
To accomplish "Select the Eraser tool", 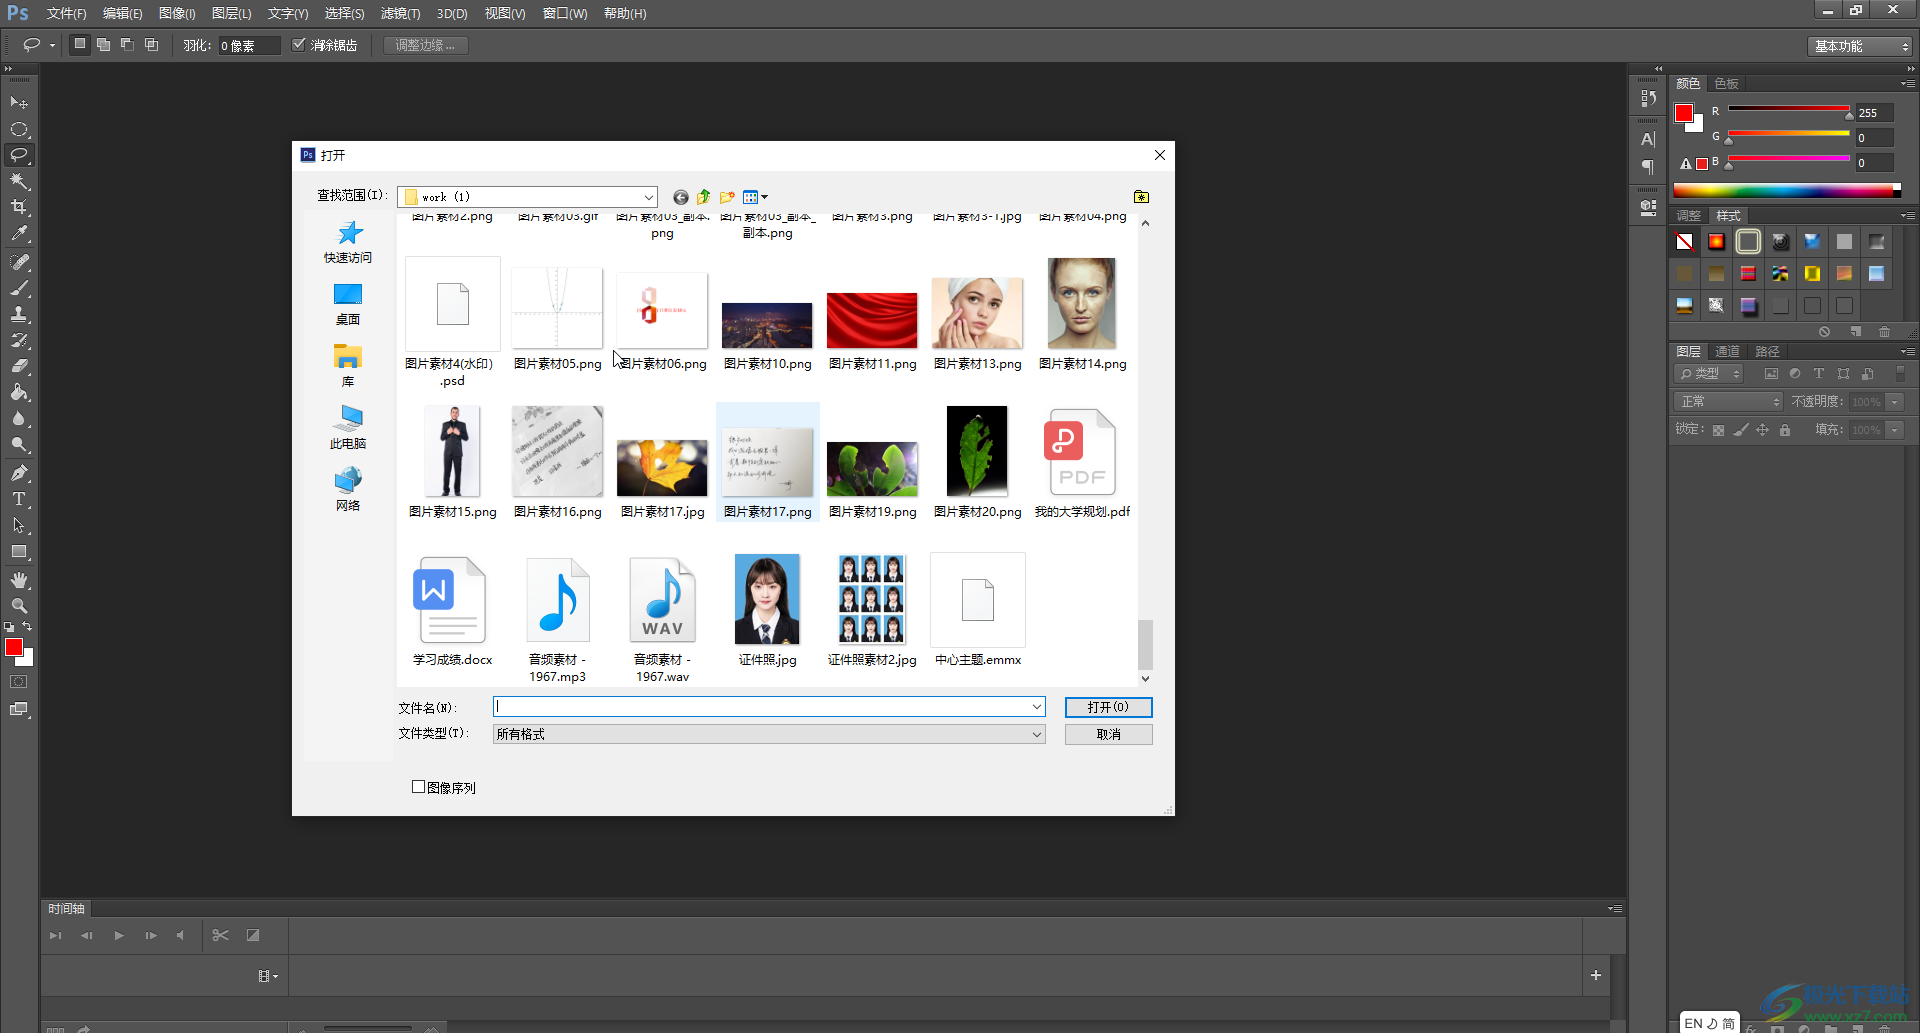I will pyautogui.click(x=19, y=366).
